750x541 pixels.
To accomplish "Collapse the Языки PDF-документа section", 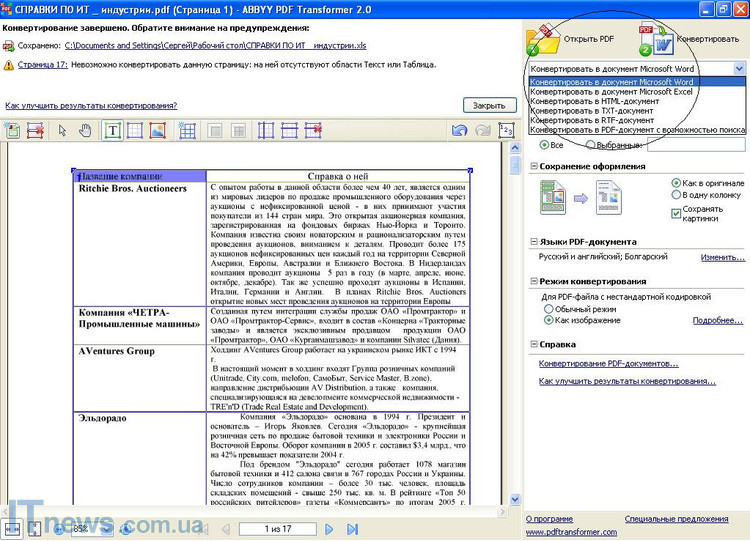I will [x=534, y=242].
